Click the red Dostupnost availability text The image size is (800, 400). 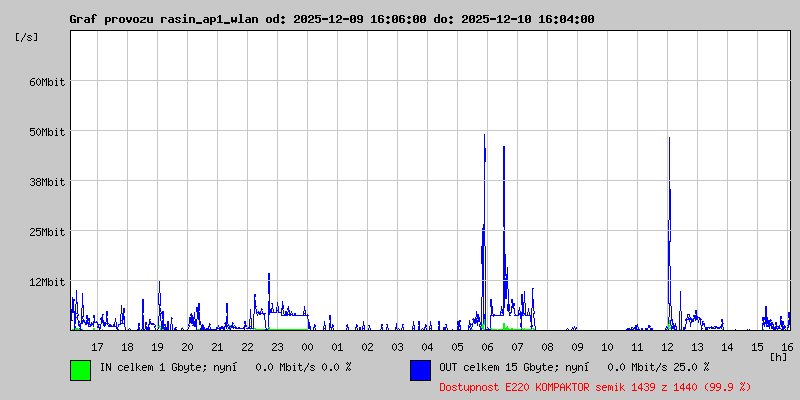point(595,387)
